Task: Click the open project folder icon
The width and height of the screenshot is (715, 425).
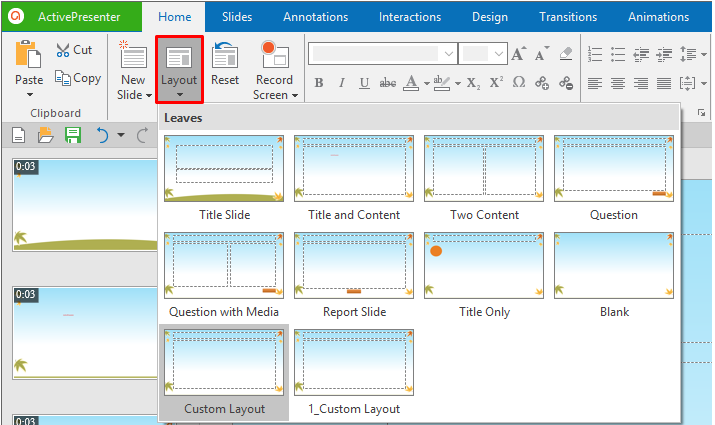Action: pos(46,135)
